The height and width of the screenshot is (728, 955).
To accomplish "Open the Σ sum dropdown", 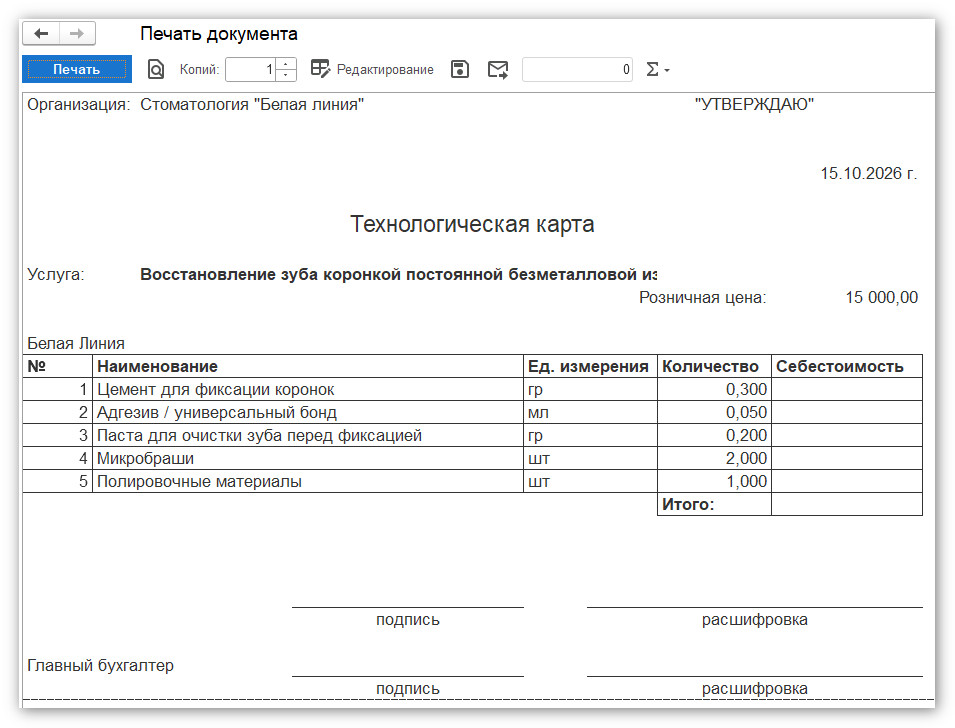I will click(x=658, y=69).
